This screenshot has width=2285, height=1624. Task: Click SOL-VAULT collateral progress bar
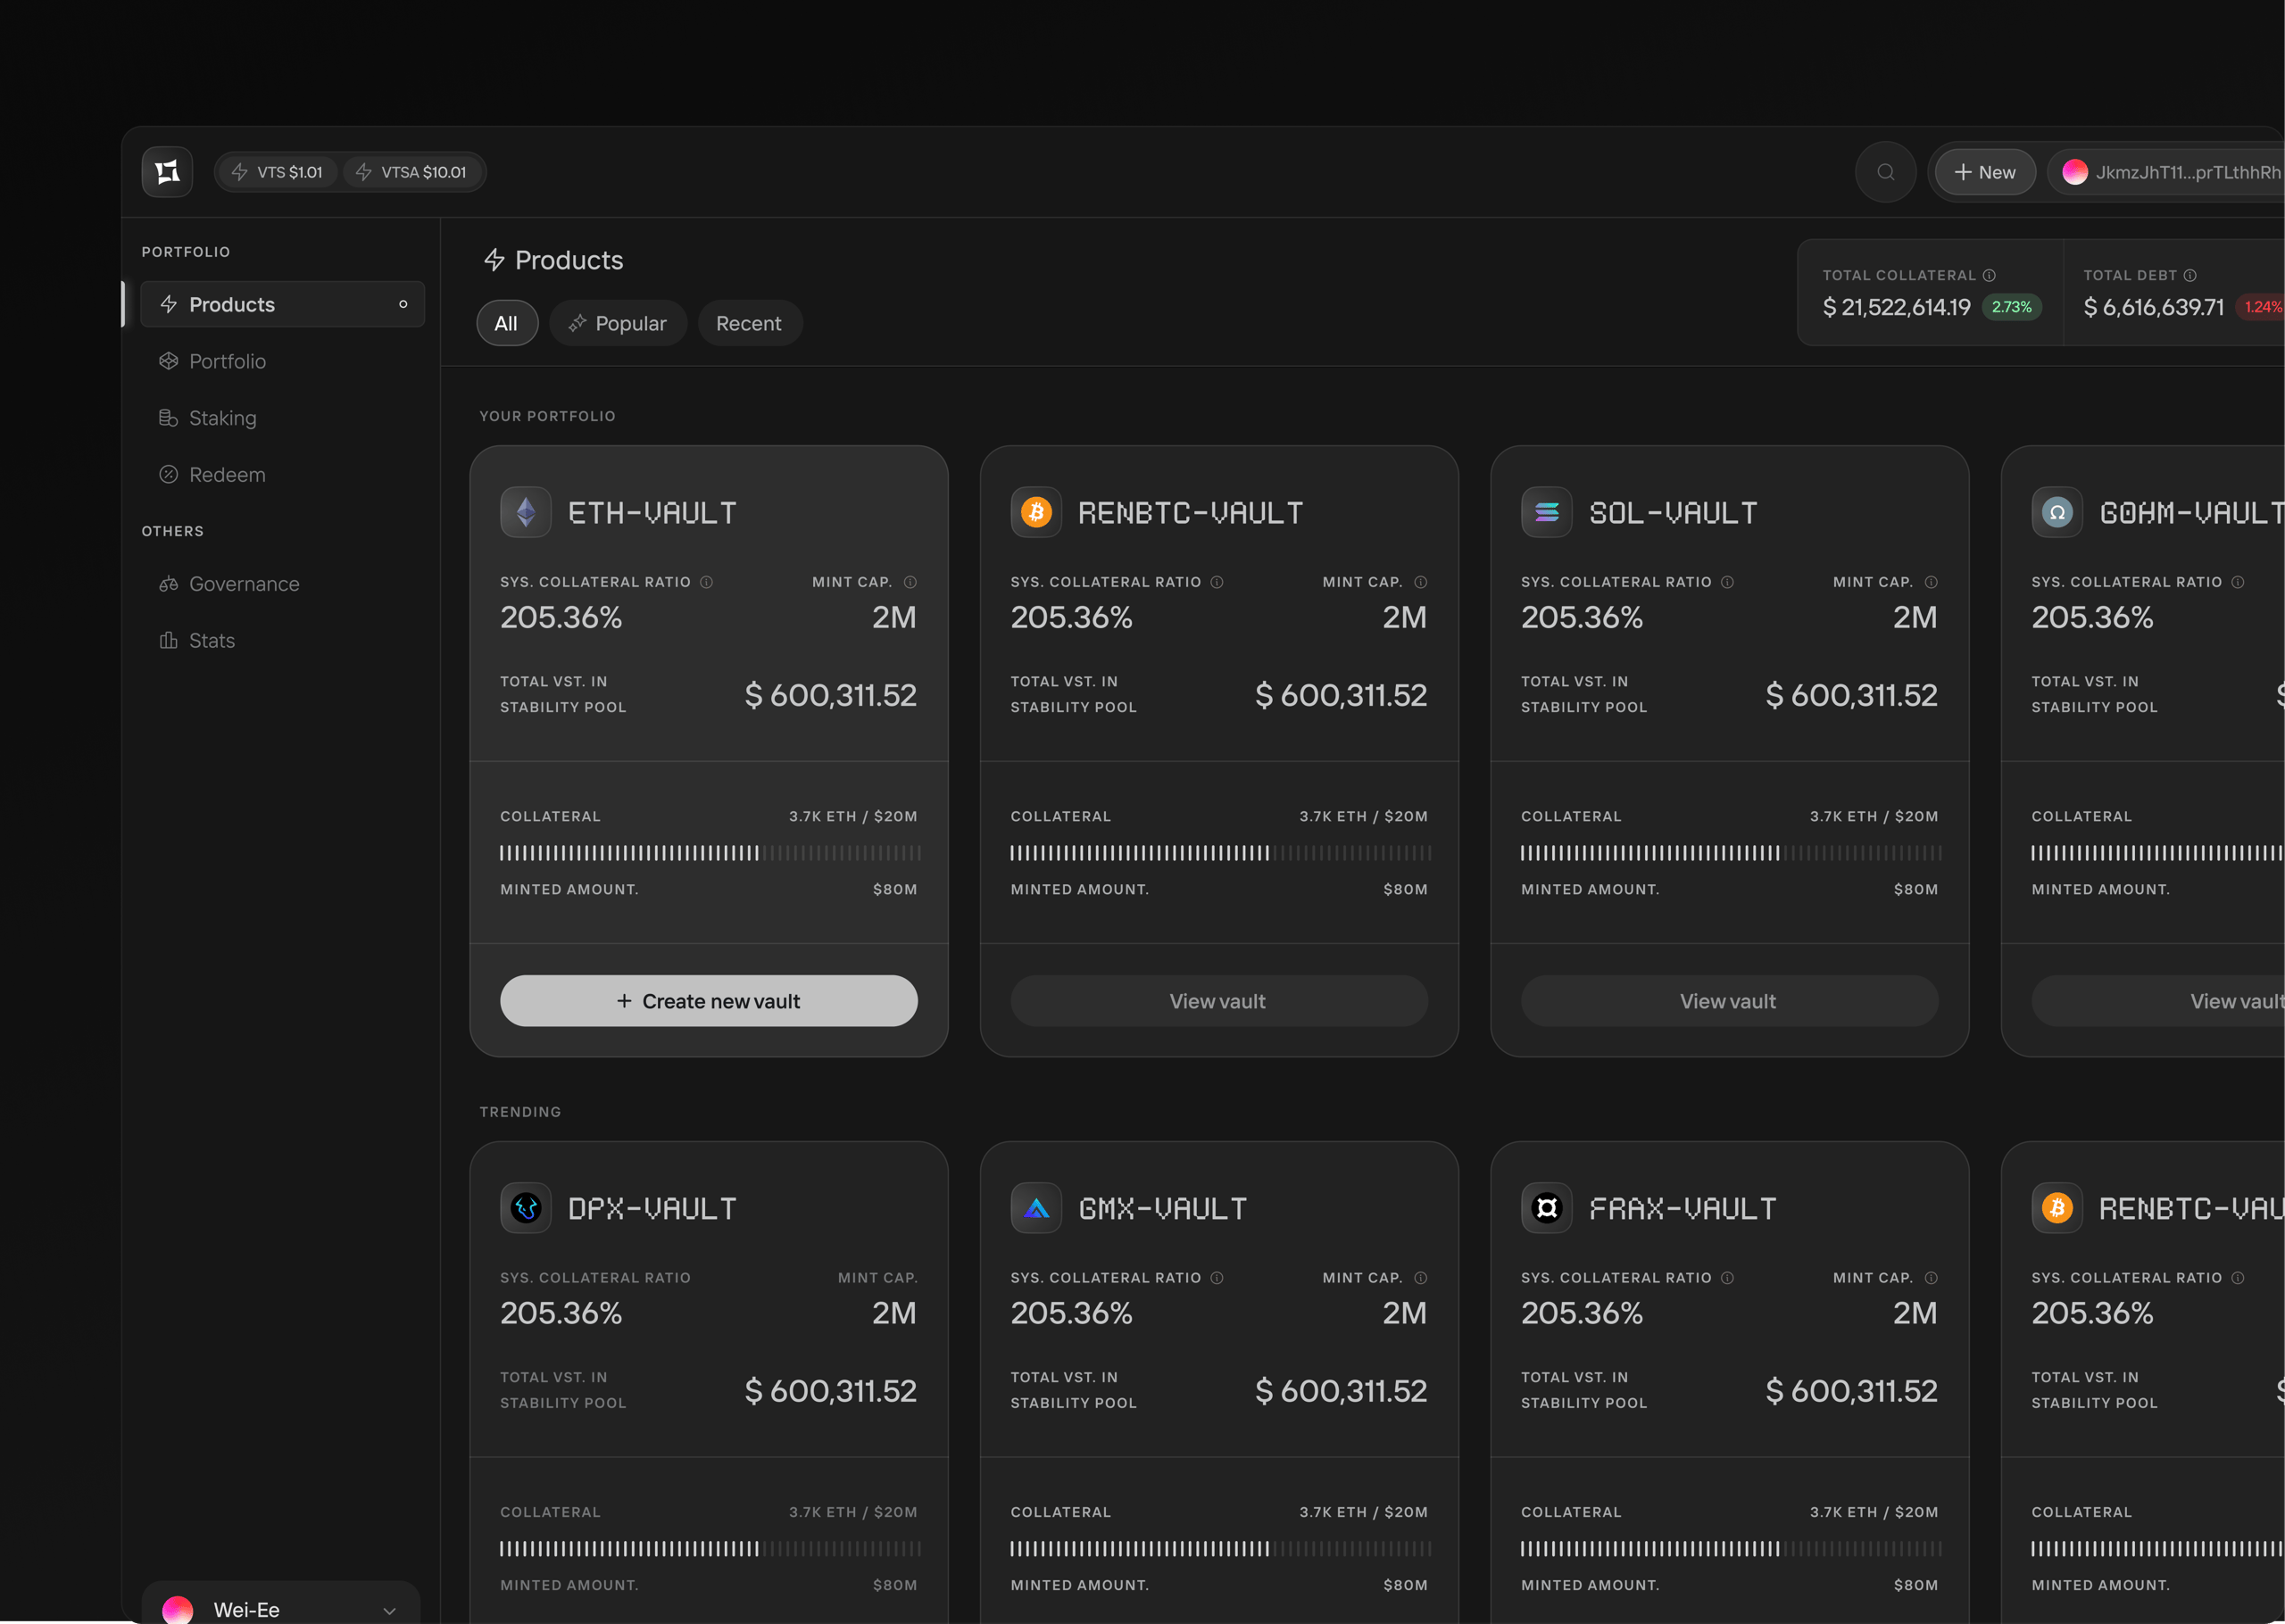click(1730, 853)
